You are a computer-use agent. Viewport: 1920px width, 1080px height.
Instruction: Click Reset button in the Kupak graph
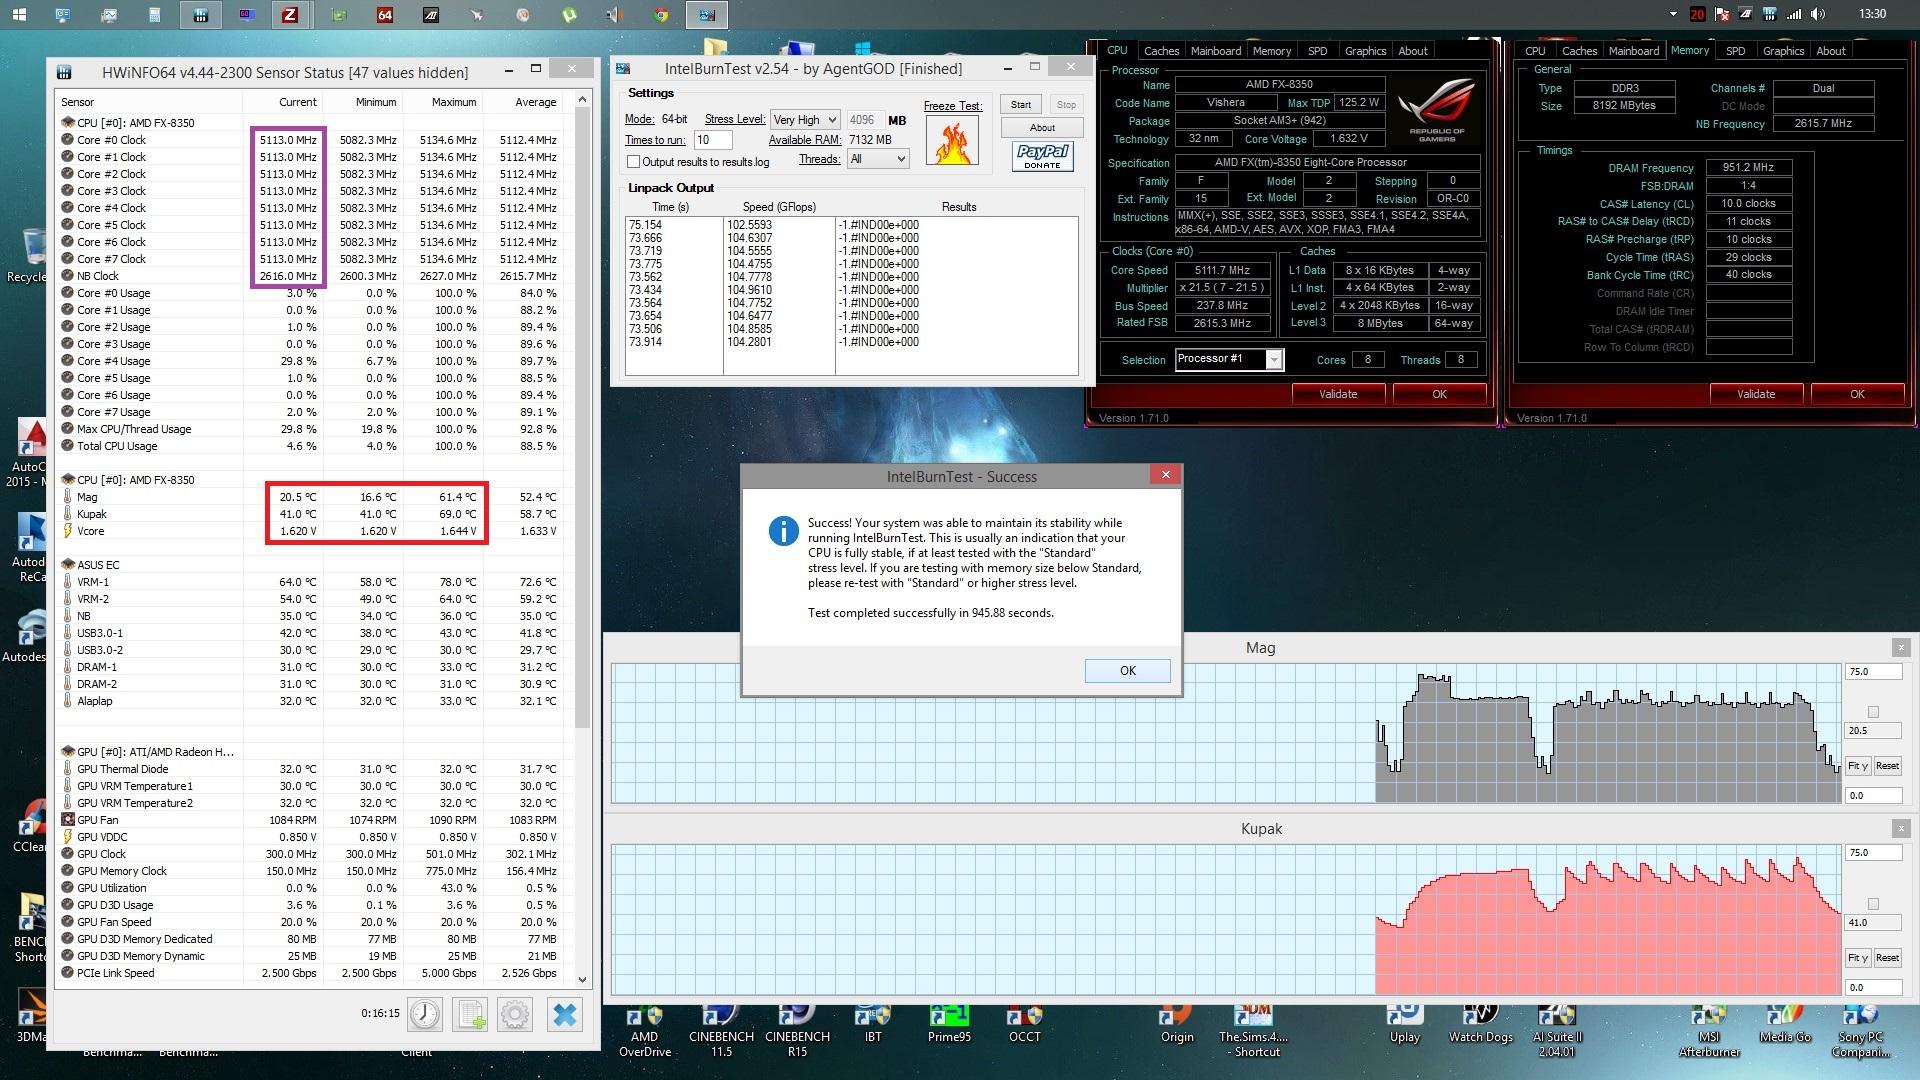(1887, 958)
